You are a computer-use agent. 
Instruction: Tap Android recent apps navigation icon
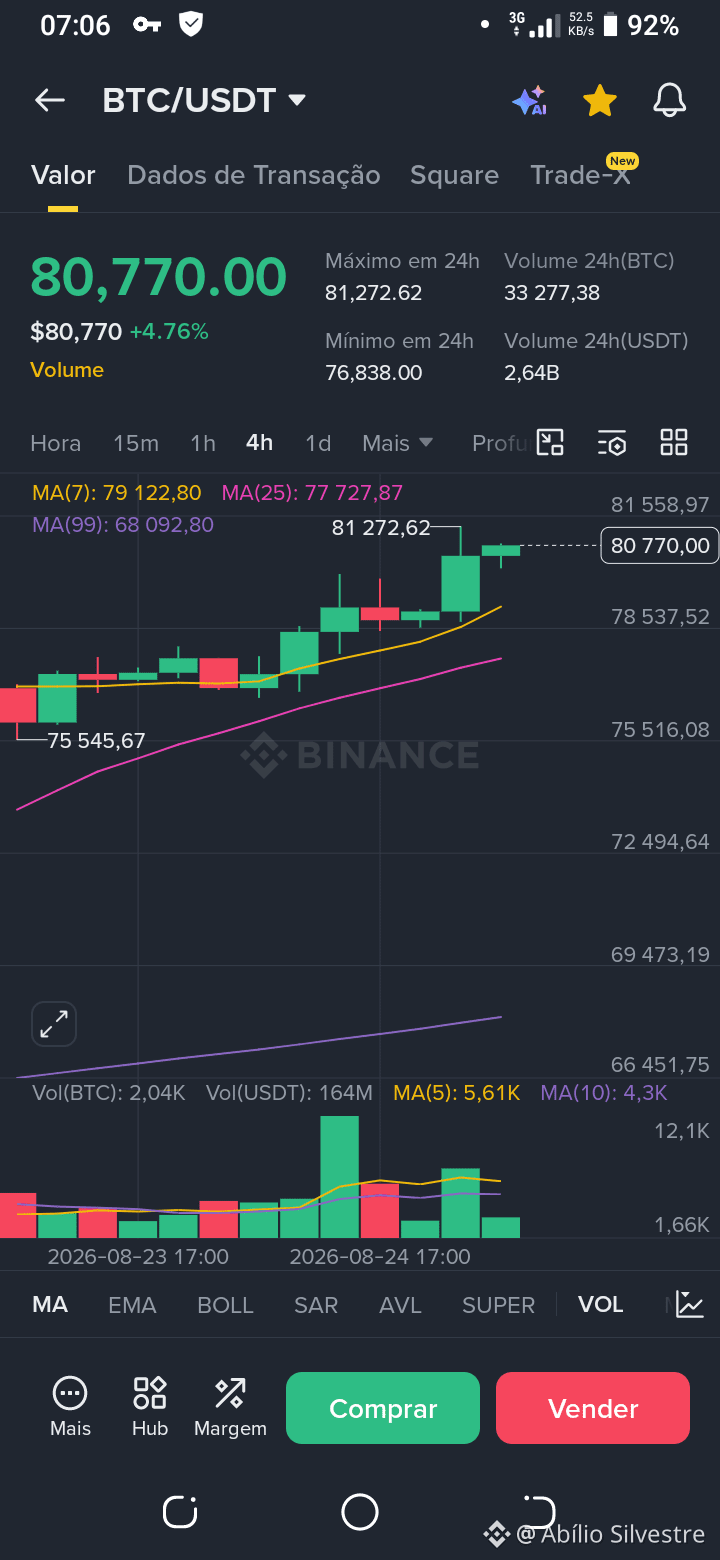(180, 1512)
